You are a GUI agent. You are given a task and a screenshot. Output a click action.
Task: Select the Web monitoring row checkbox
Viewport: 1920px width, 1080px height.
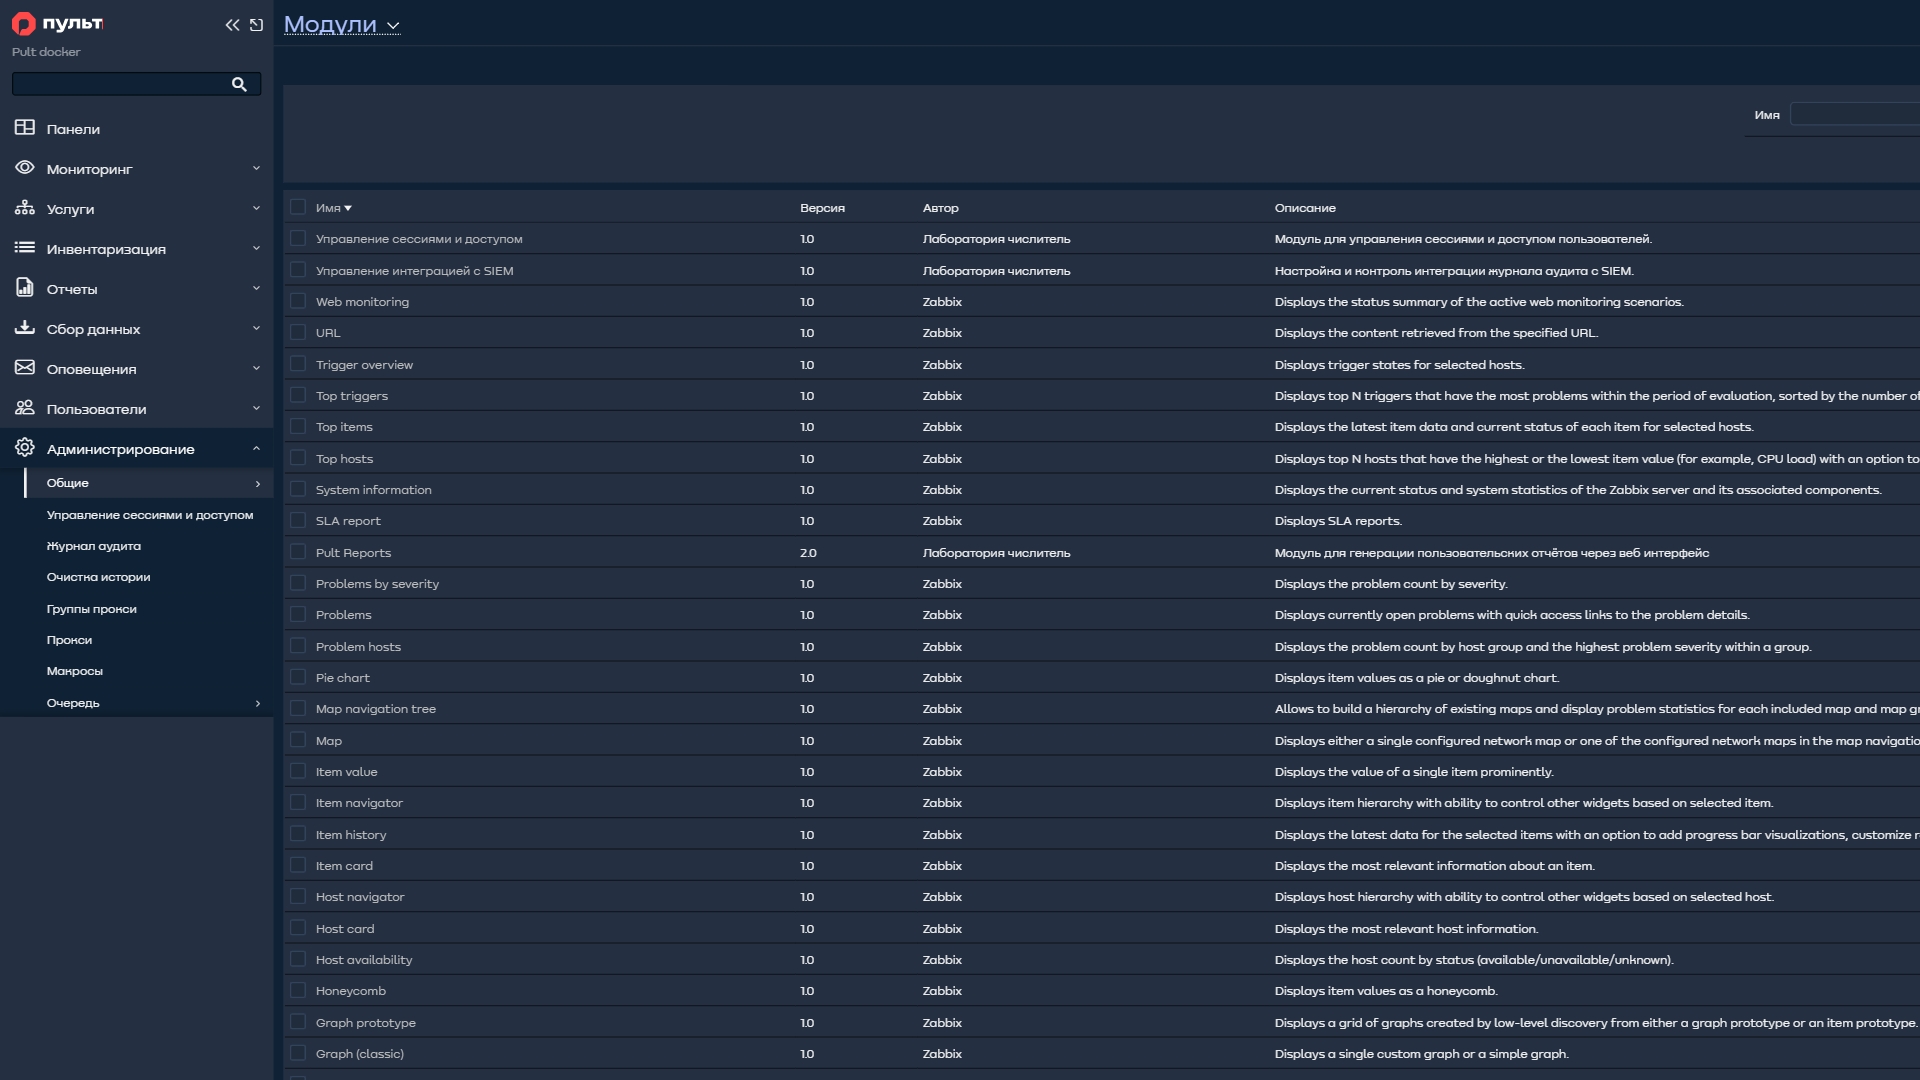pos(298,300)
